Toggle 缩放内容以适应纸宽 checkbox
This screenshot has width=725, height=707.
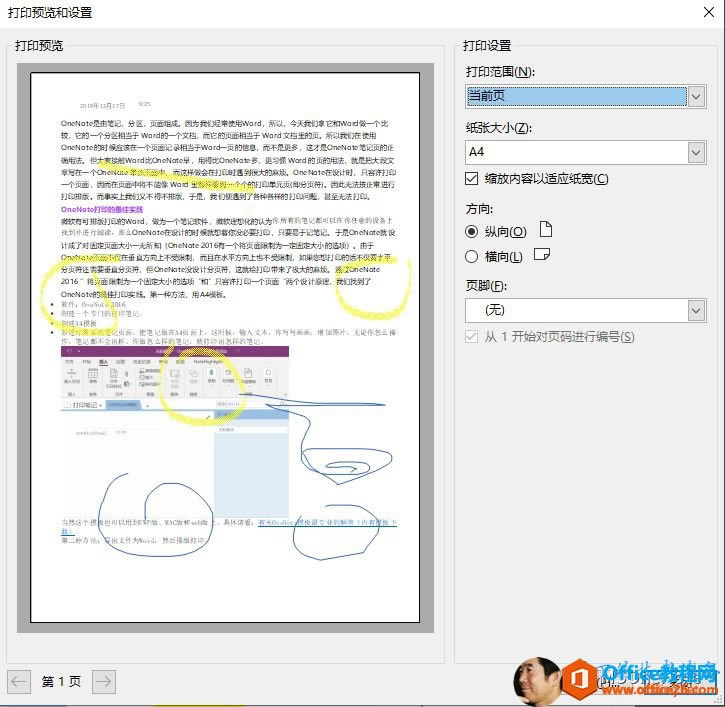pos(472,178)
